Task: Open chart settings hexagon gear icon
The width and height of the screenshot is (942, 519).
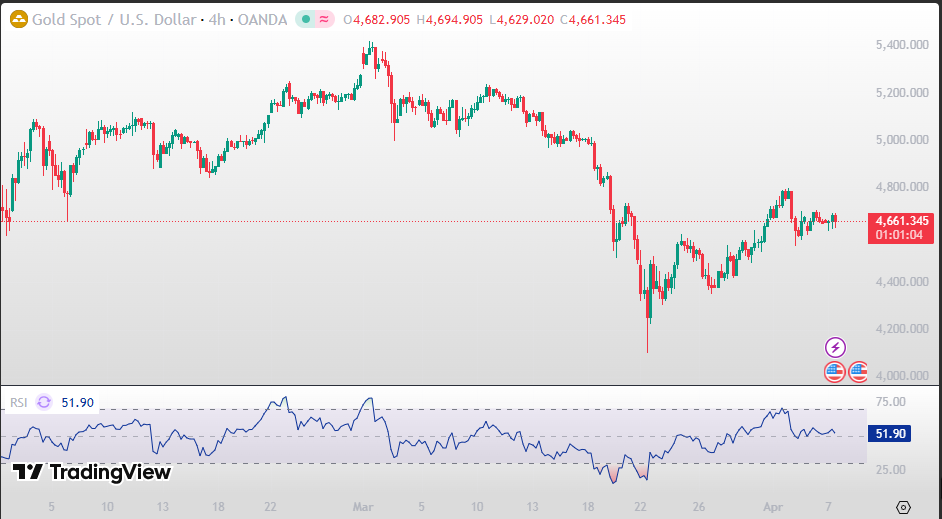Action: point(904,507)
